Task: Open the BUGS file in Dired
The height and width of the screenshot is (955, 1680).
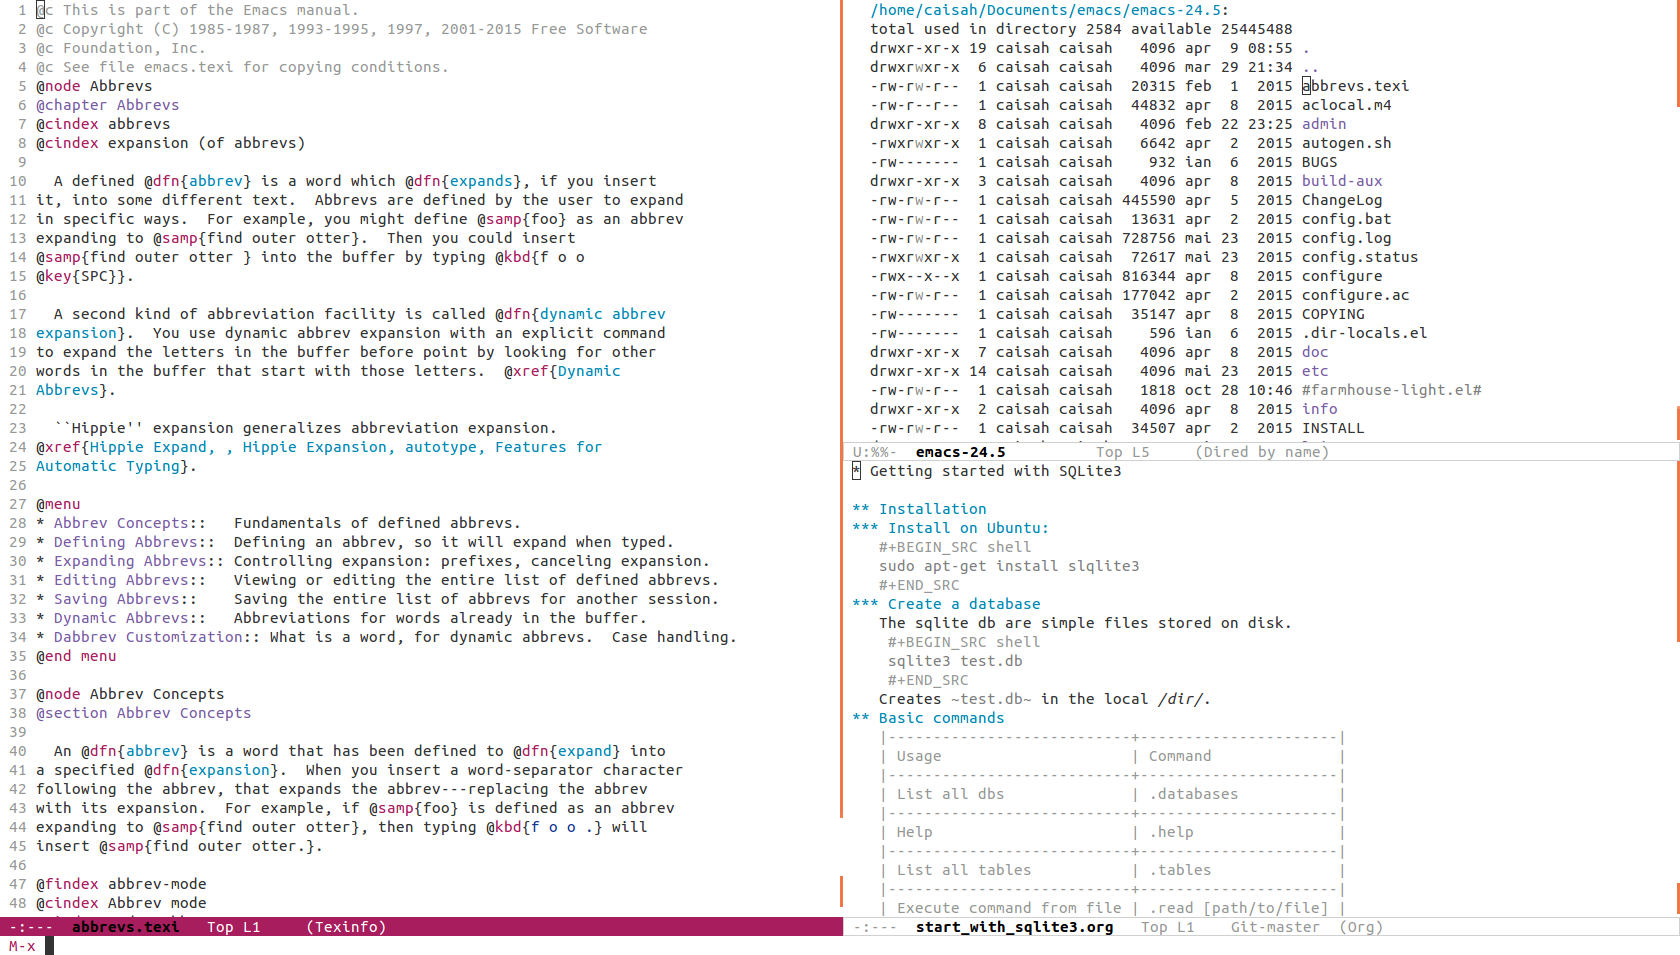Action: click(x=1319, y=162)
